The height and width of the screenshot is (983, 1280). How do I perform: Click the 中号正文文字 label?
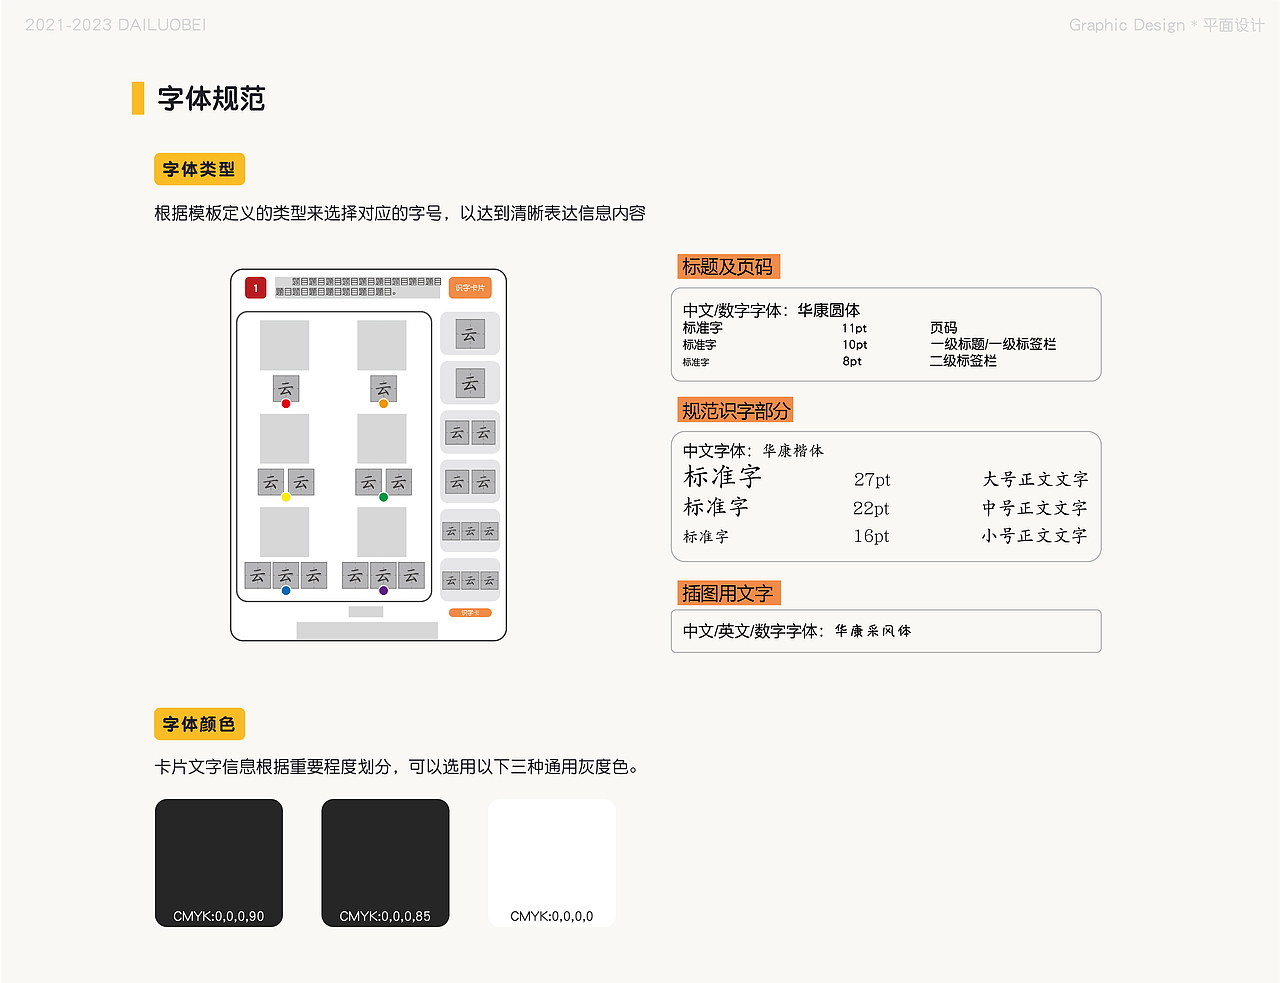coord(1035,508)
